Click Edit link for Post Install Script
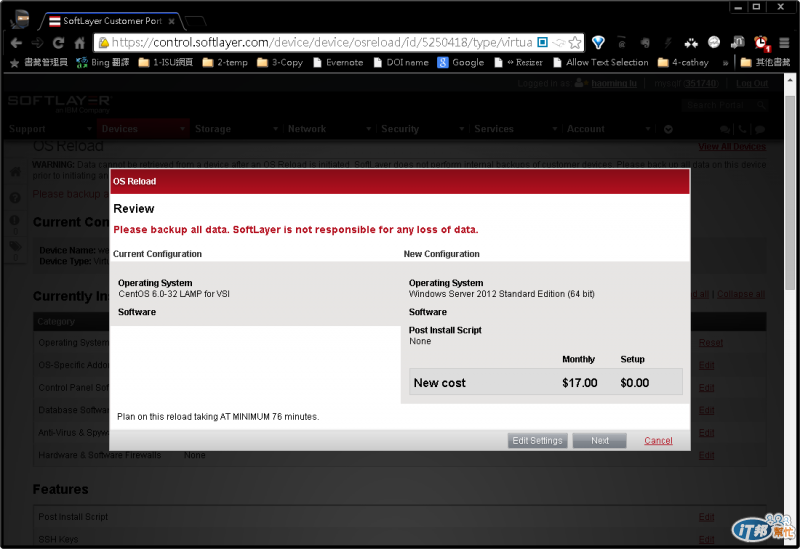Viewport: 800px width, 549px height. [706, 517]
